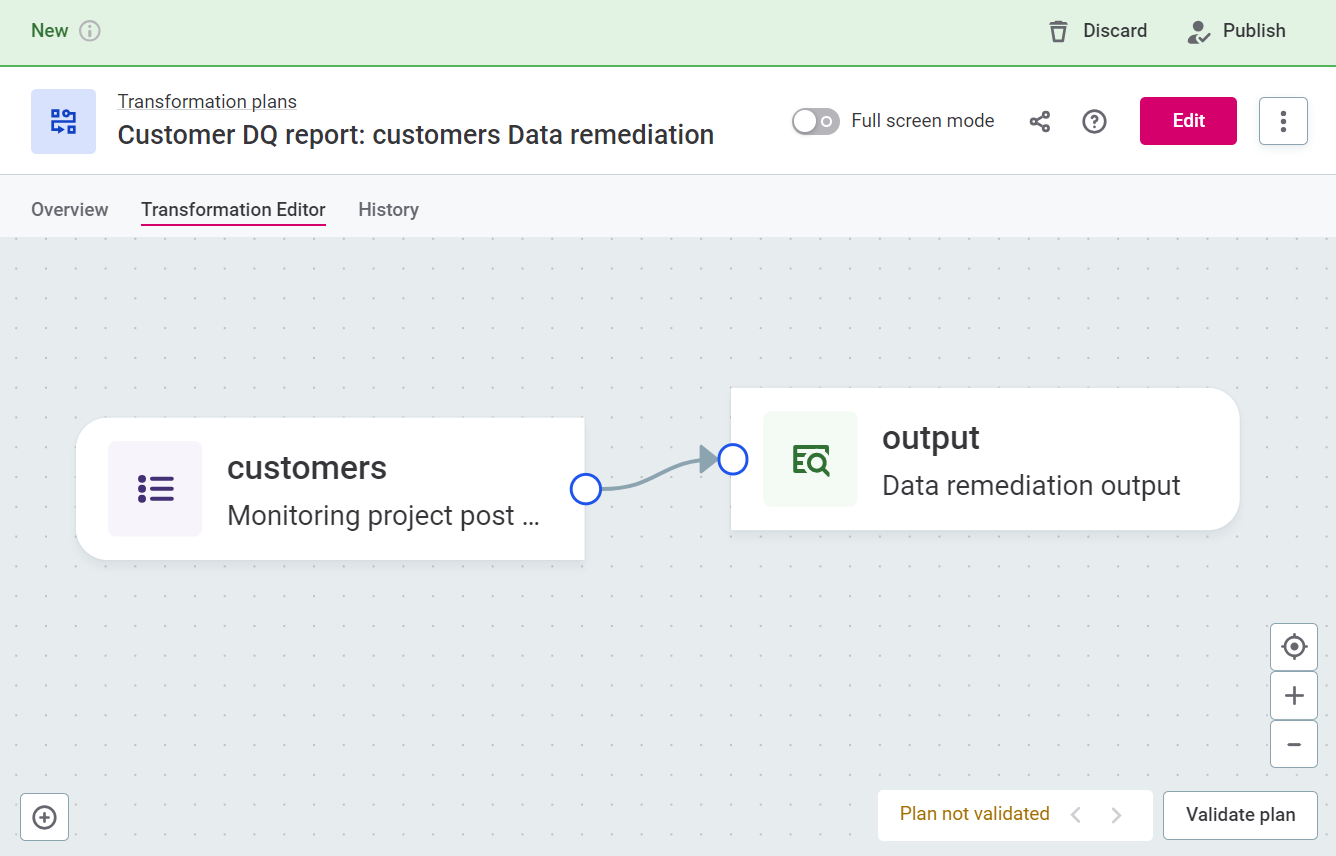Zoom out on the canvas with minus
1336x856 pixels.
(1293, 744)
